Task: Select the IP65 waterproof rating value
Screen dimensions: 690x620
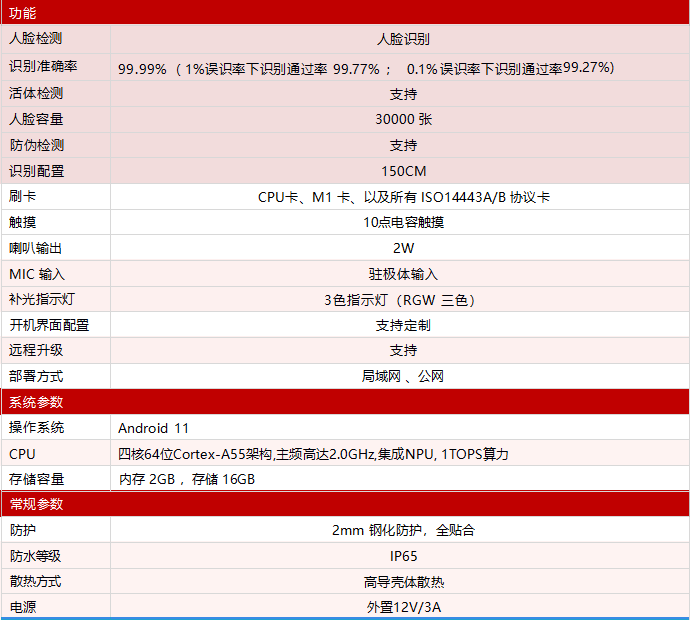Action: (403, 556)
